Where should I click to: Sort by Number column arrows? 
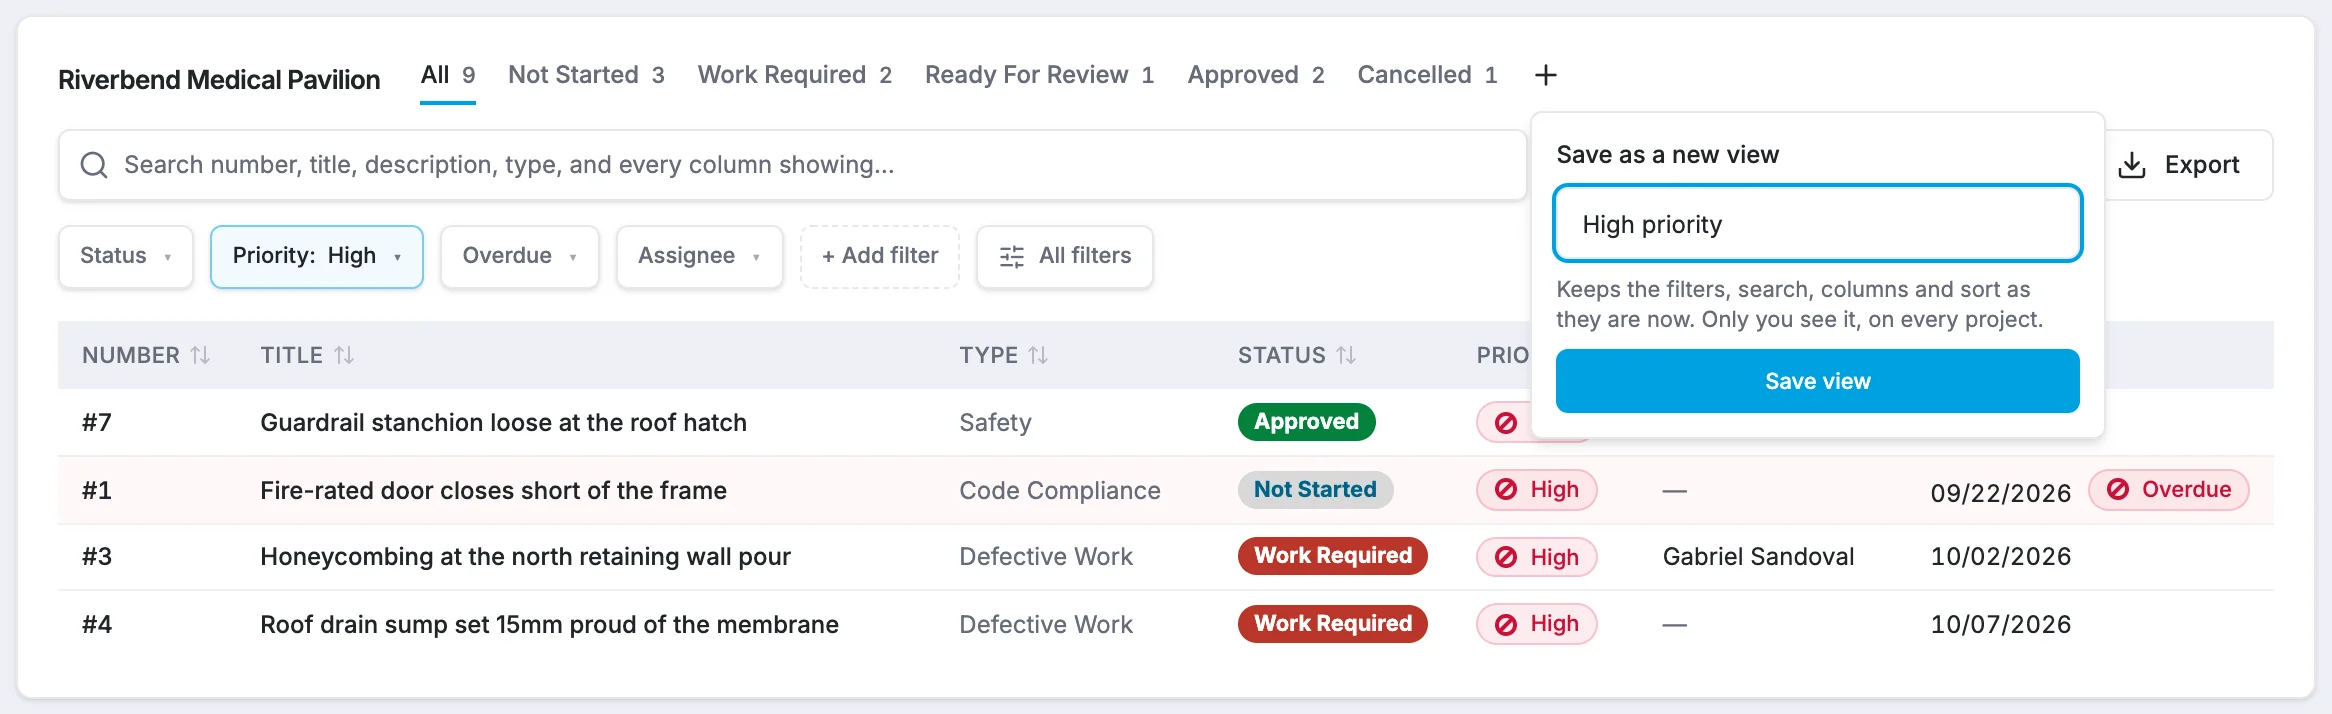pos(200,355)
